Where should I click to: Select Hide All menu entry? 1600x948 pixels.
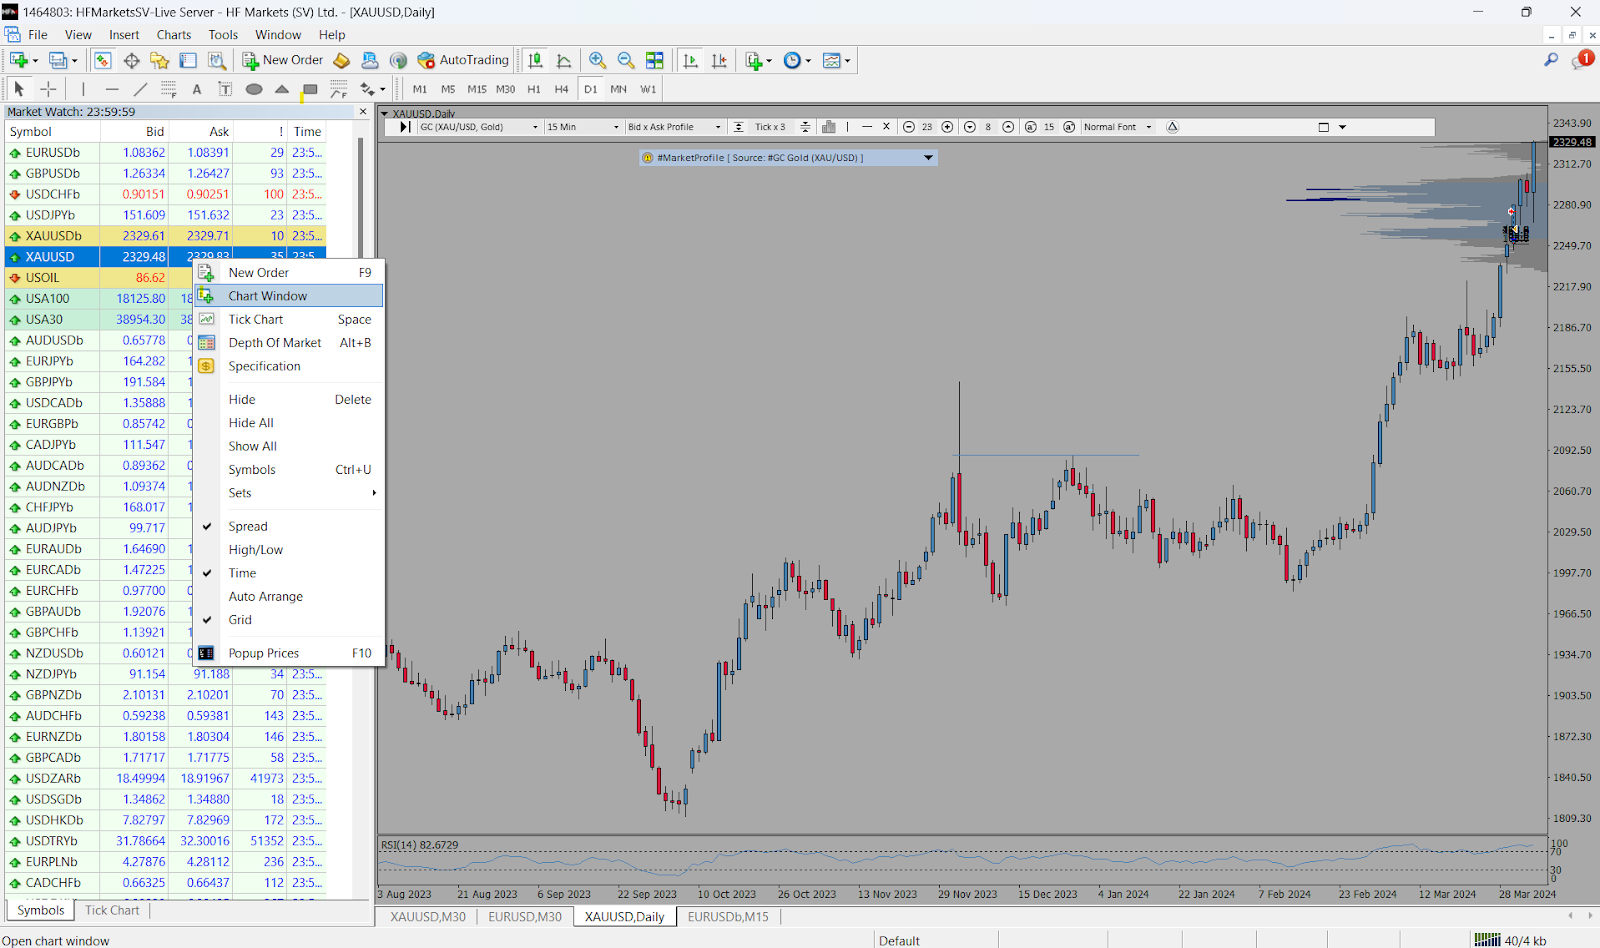click(289, 423)
